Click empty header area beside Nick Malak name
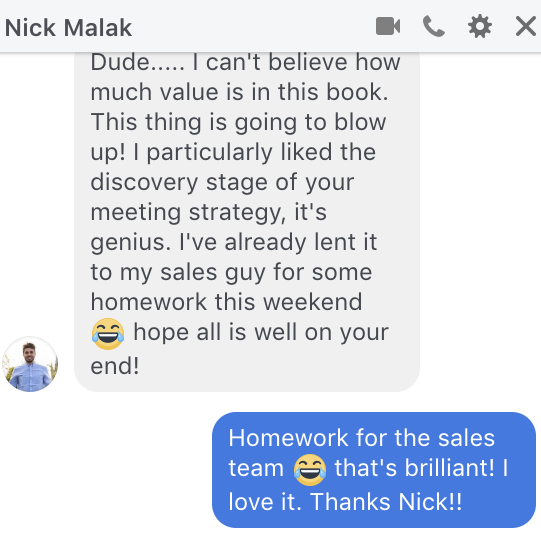The height and width of the screenshot is (541, 541). coord(254,27)
